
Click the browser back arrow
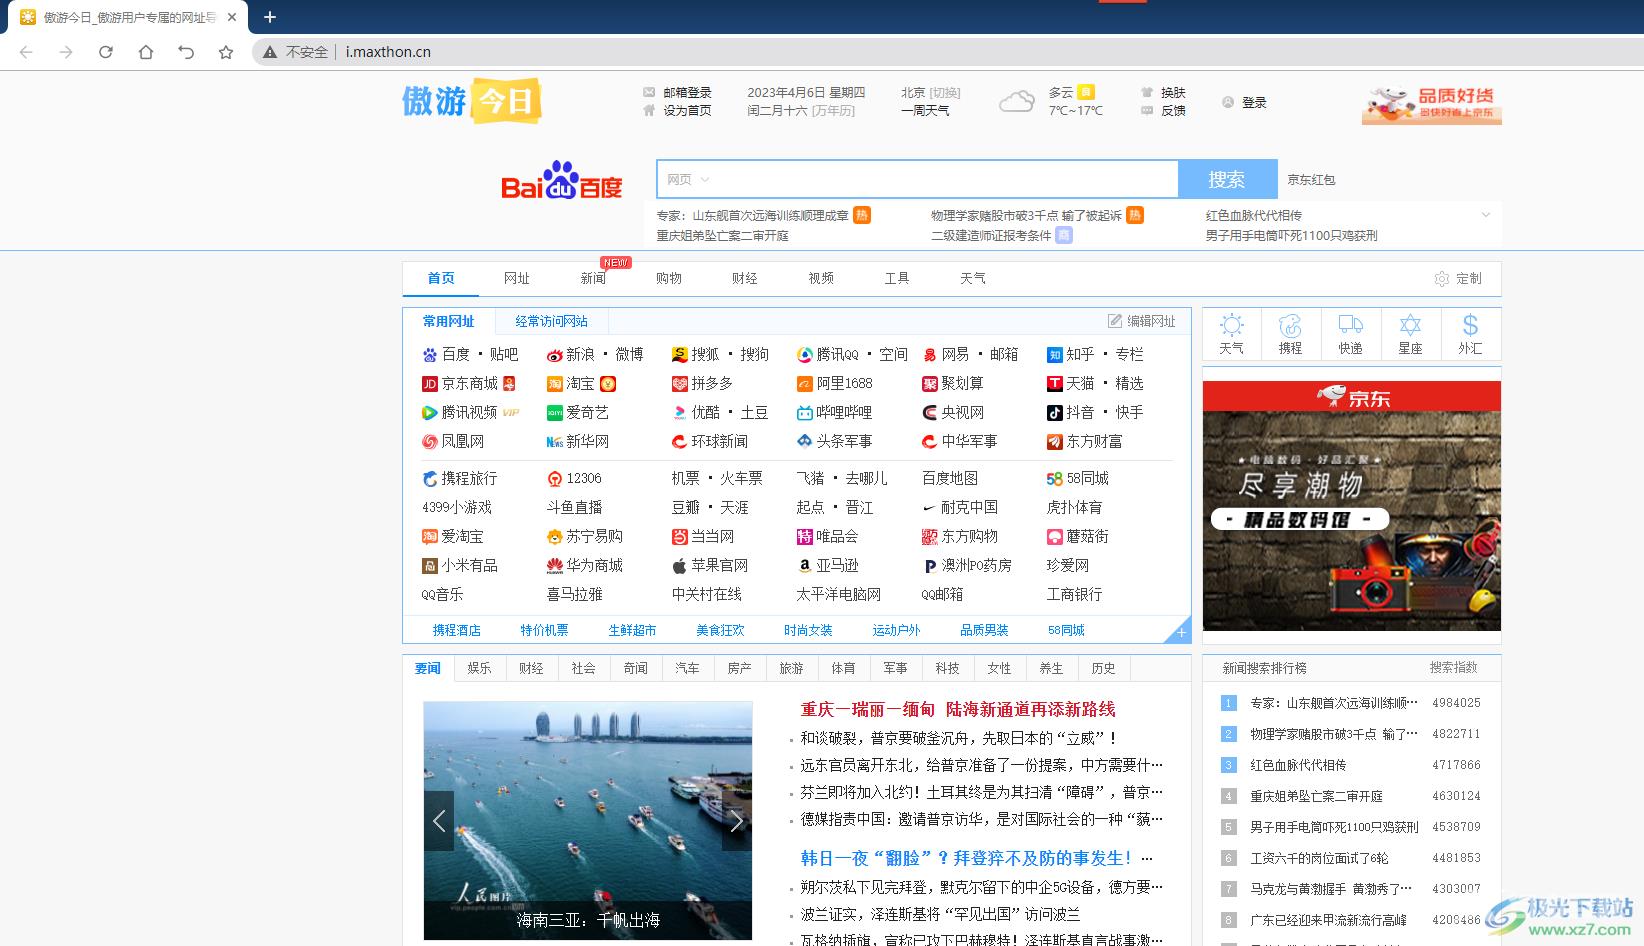[x=26, y=52]
